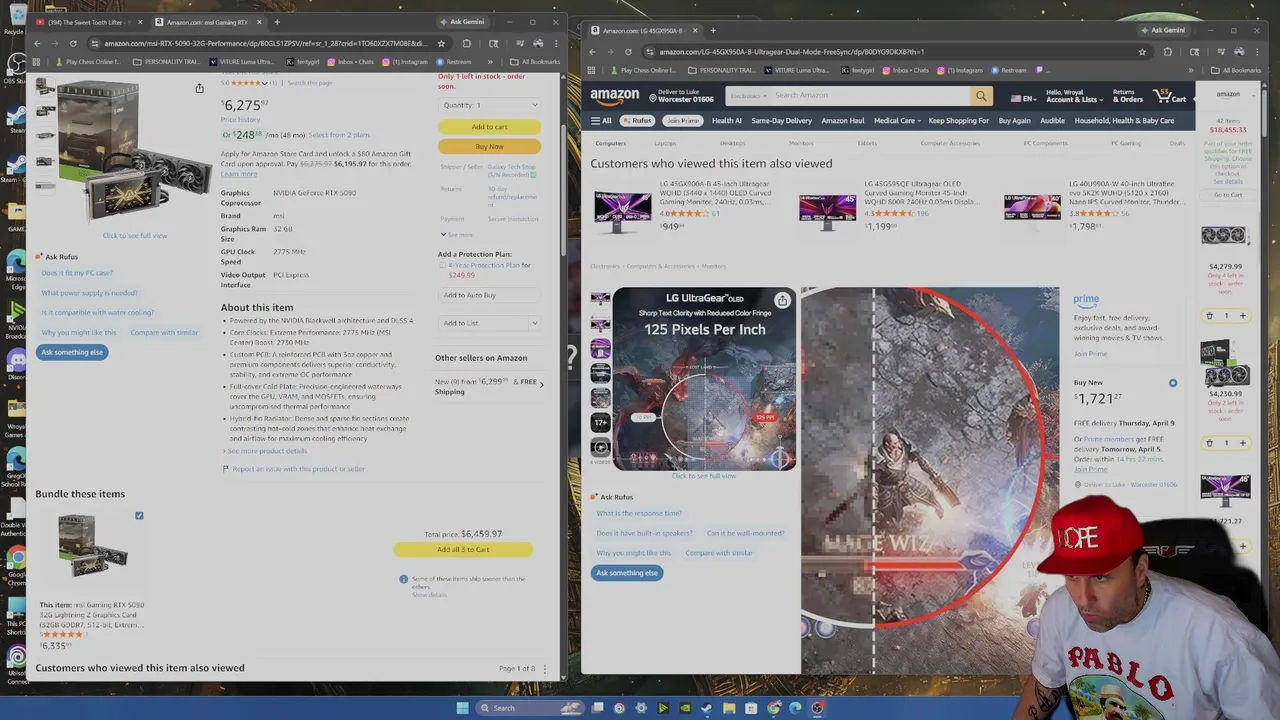Select PC Components in the subnav
The image size is (1280, 720).
click(1045, 143)
